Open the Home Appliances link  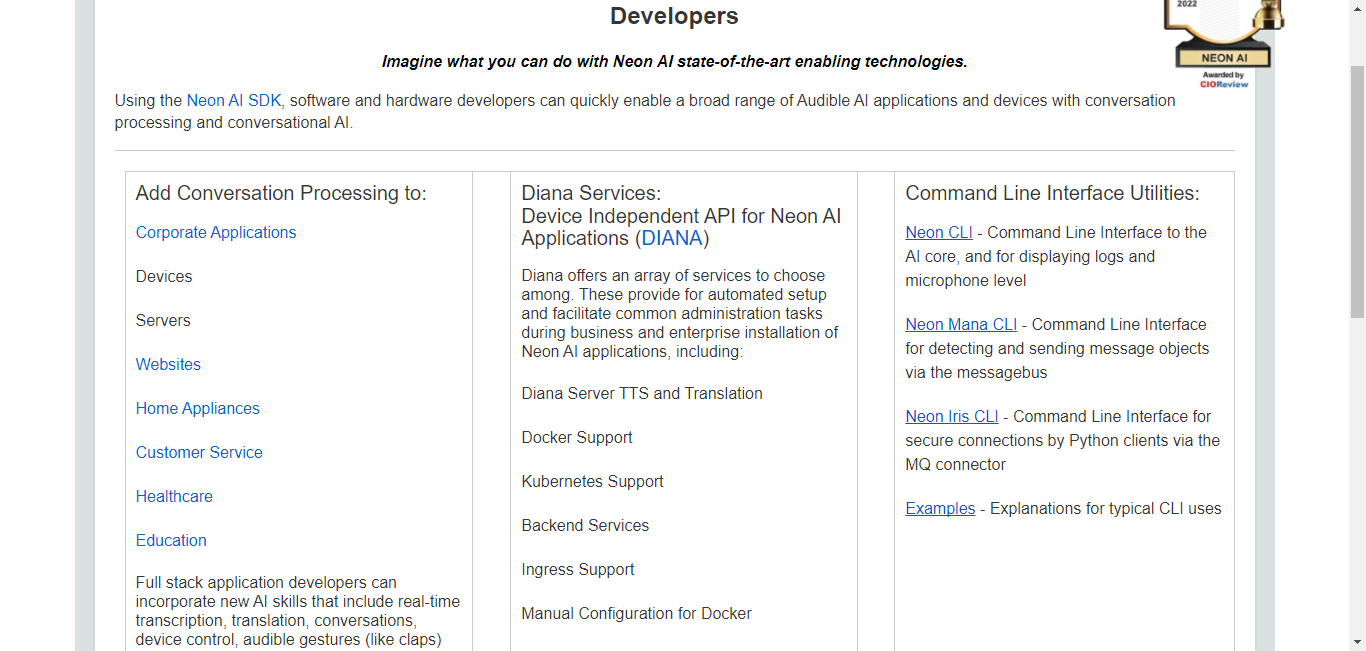click(x=198, y=408)
